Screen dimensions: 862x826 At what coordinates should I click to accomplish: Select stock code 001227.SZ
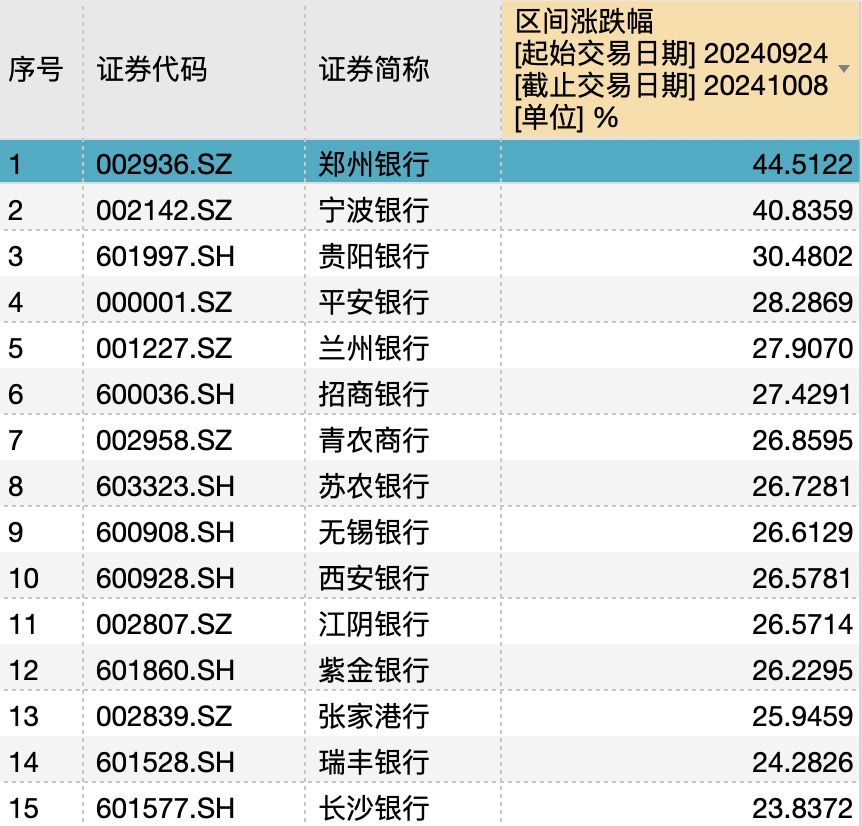coord(164,348)
